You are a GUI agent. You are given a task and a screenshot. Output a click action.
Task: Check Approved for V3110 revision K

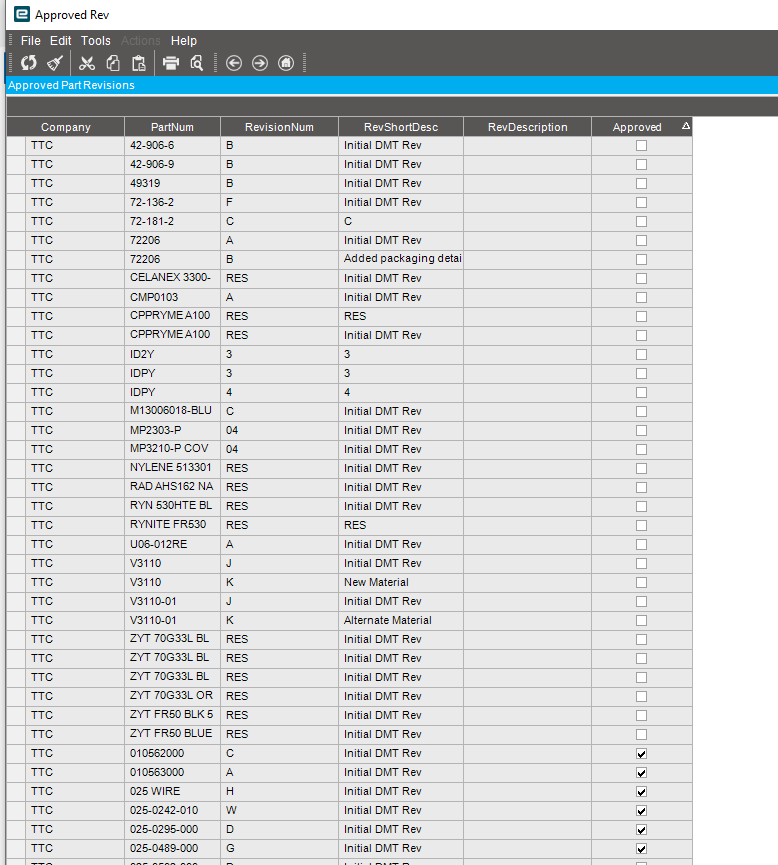point(641,583)
